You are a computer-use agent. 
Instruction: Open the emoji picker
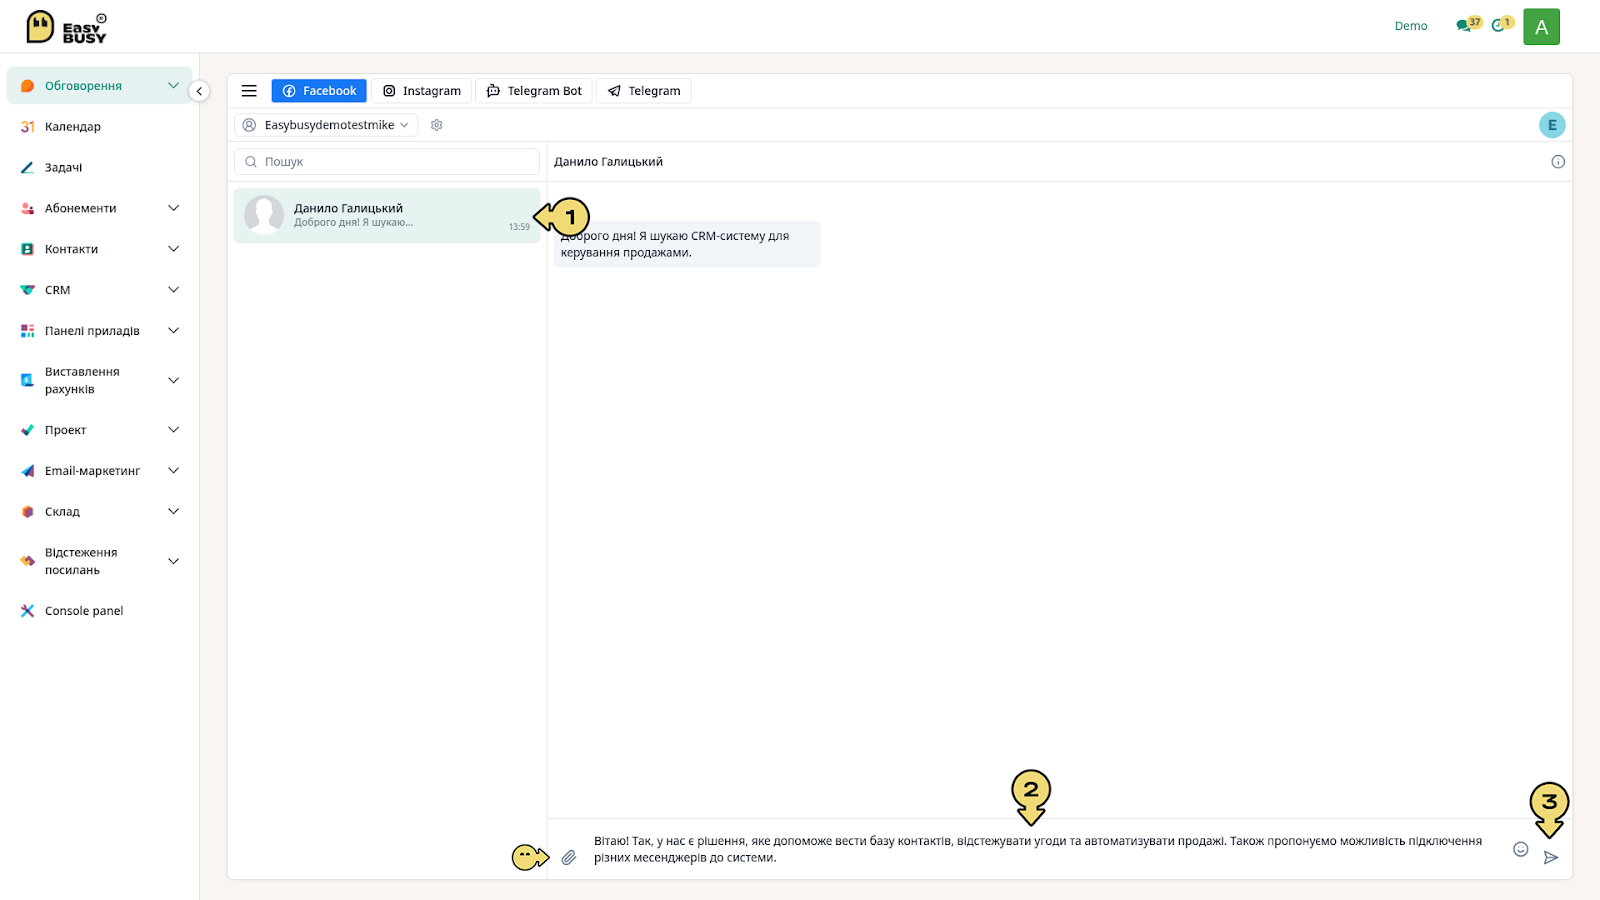1520,849
